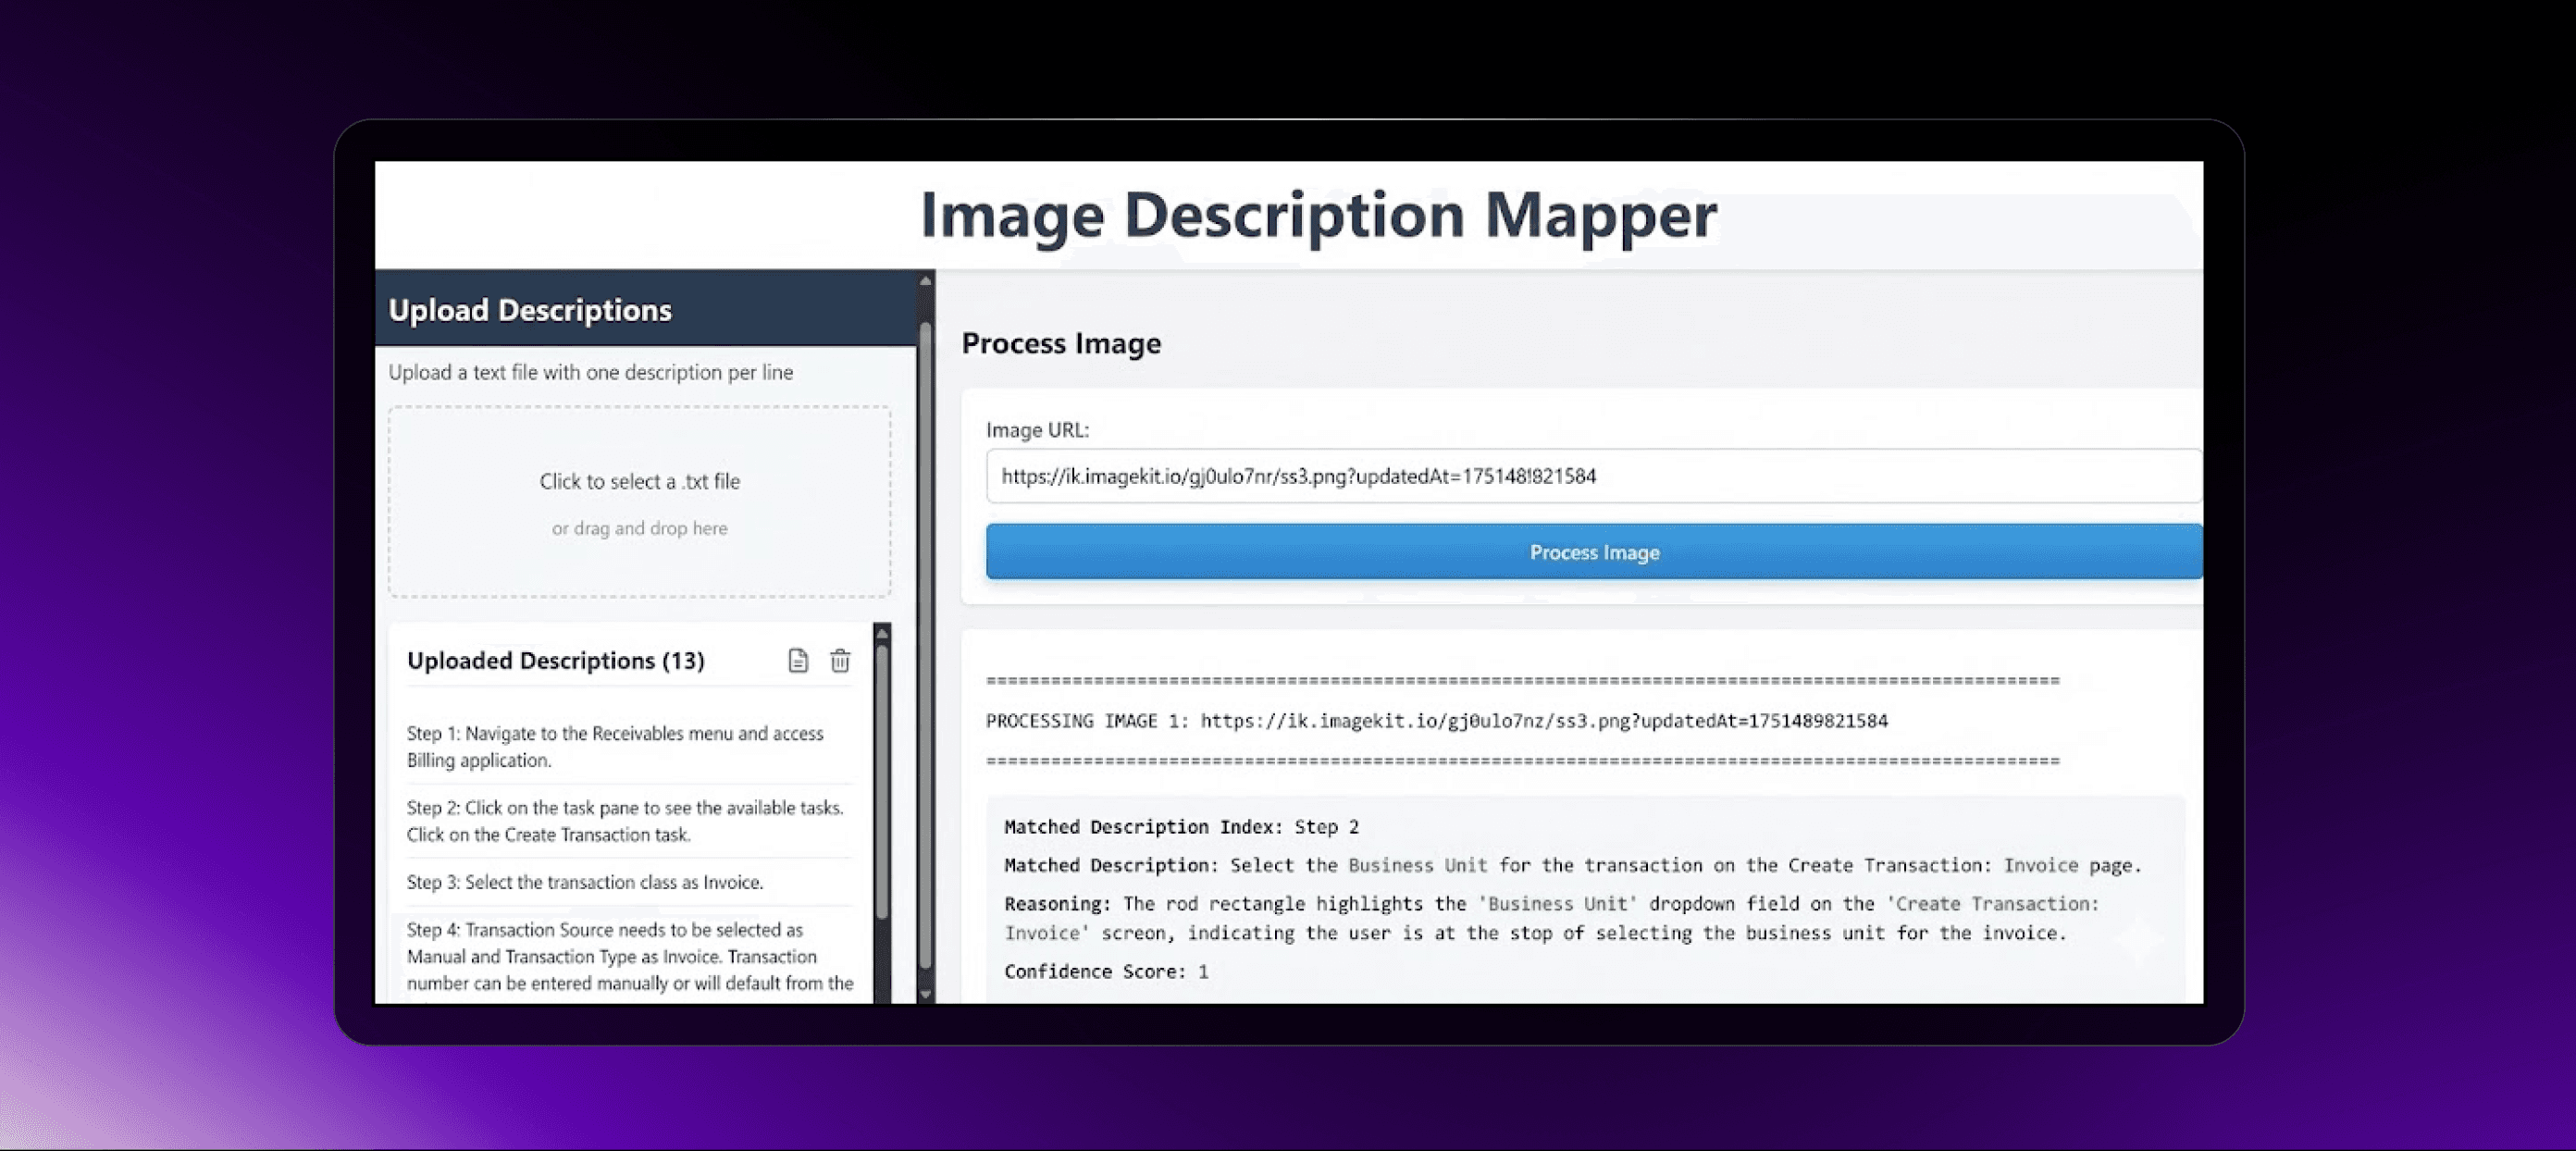Click the document icon beside Uploaded Descriptions
The image size is (2576, 1151).
click(797, 660)
